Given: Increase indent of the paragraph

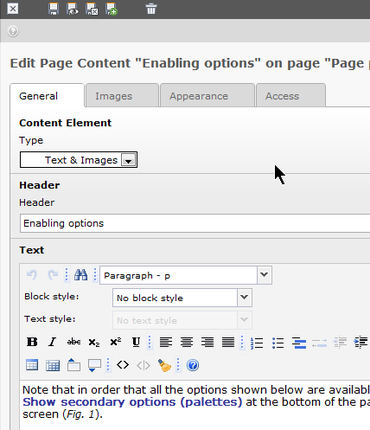Looking at the screenshot, I should point(361,342).
